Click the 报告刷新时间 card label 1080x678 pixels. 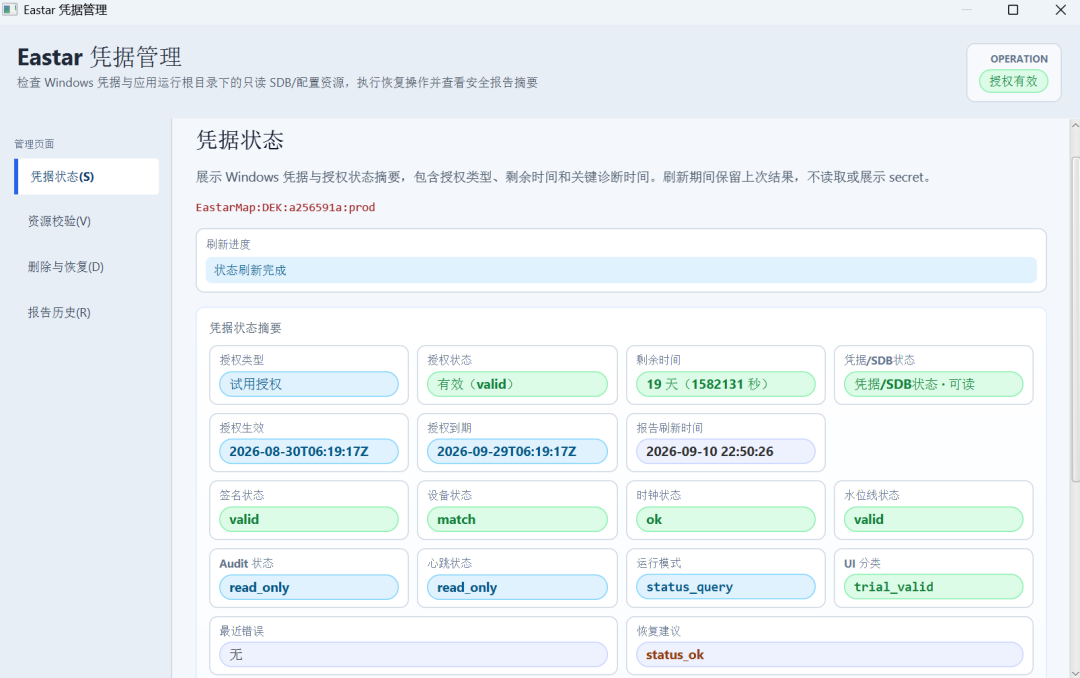tap(669, 428)
